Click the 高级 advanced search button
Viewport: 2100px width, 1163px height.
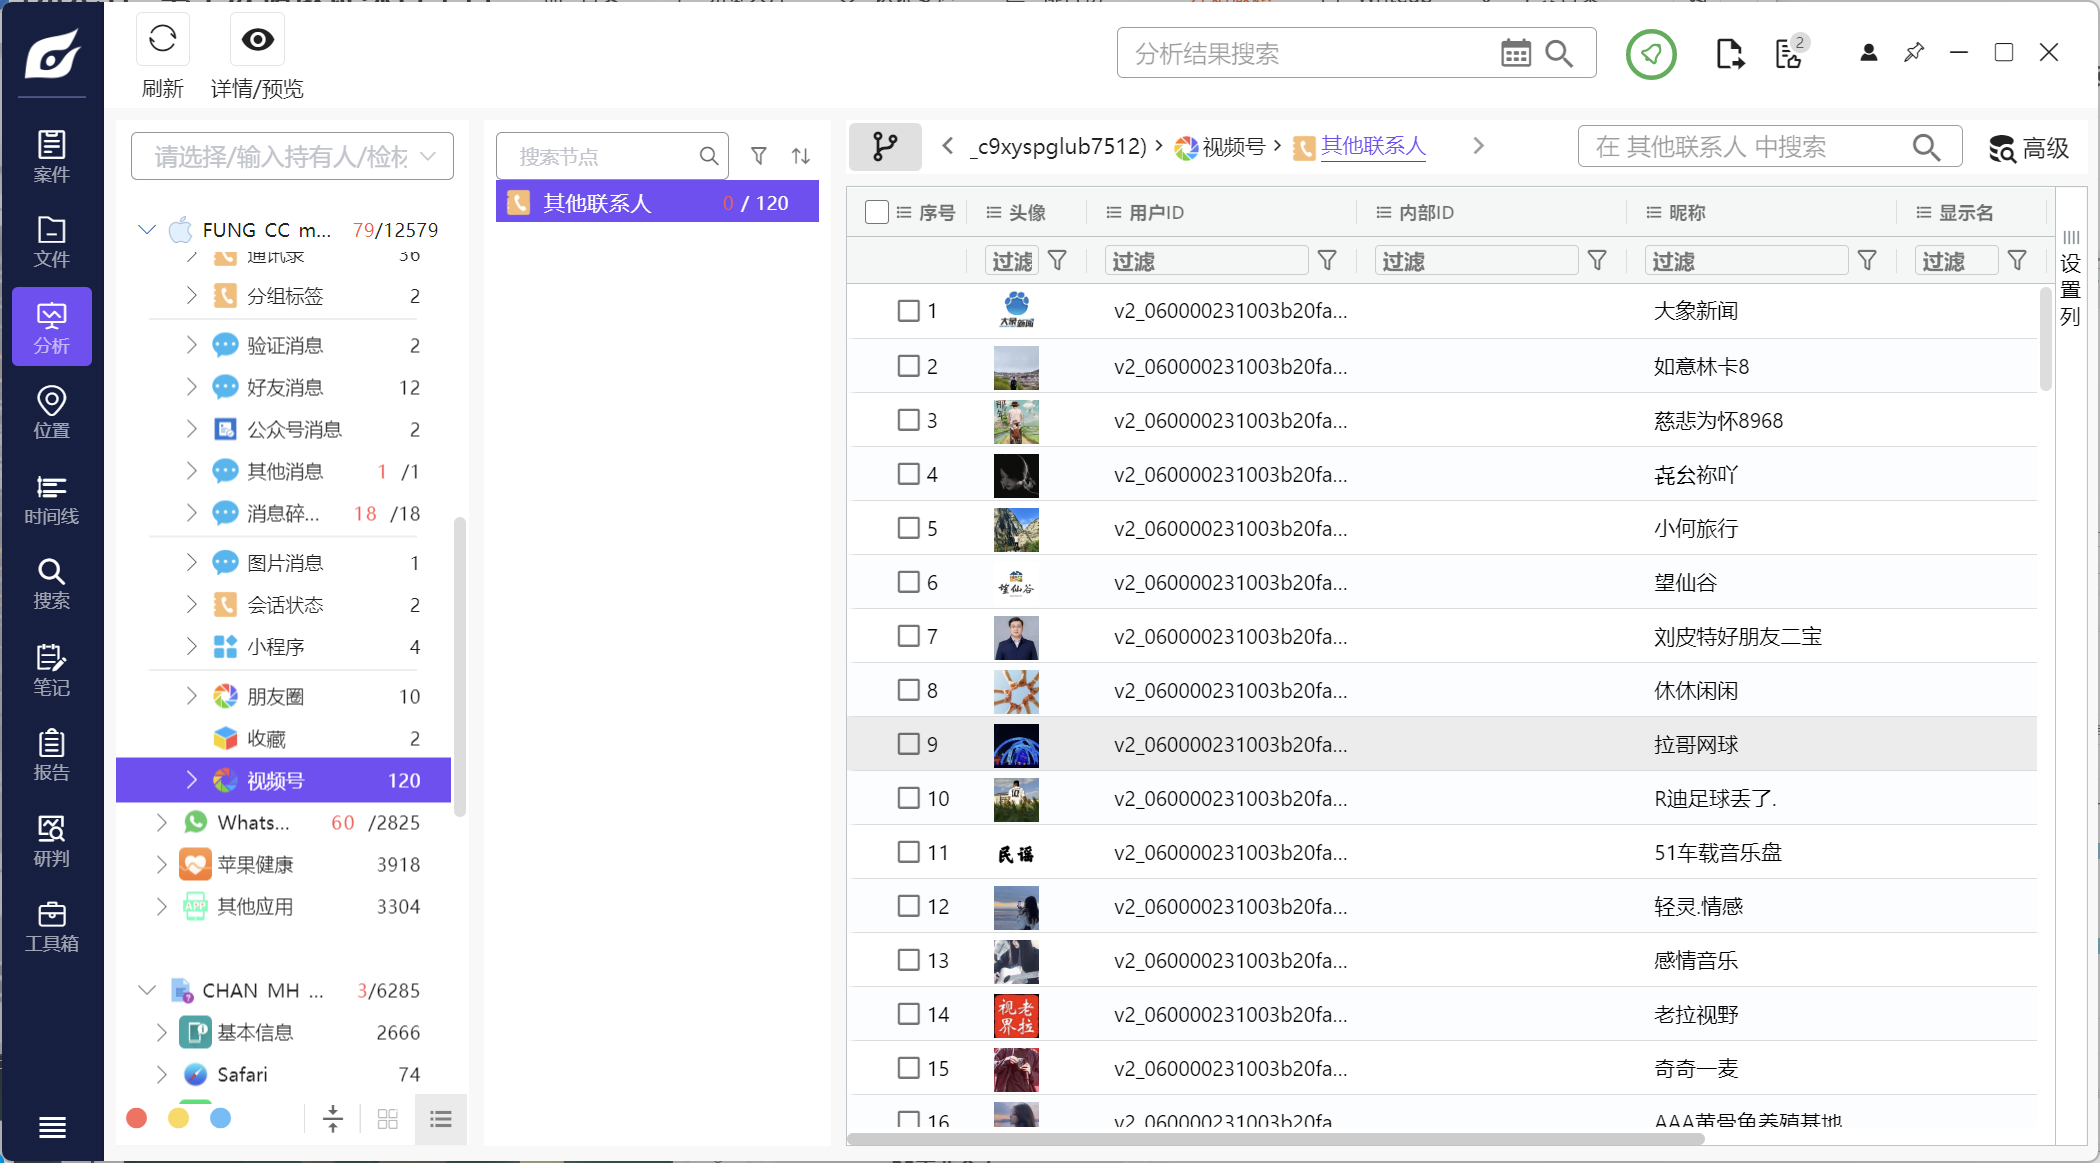tap(2028, 148)
